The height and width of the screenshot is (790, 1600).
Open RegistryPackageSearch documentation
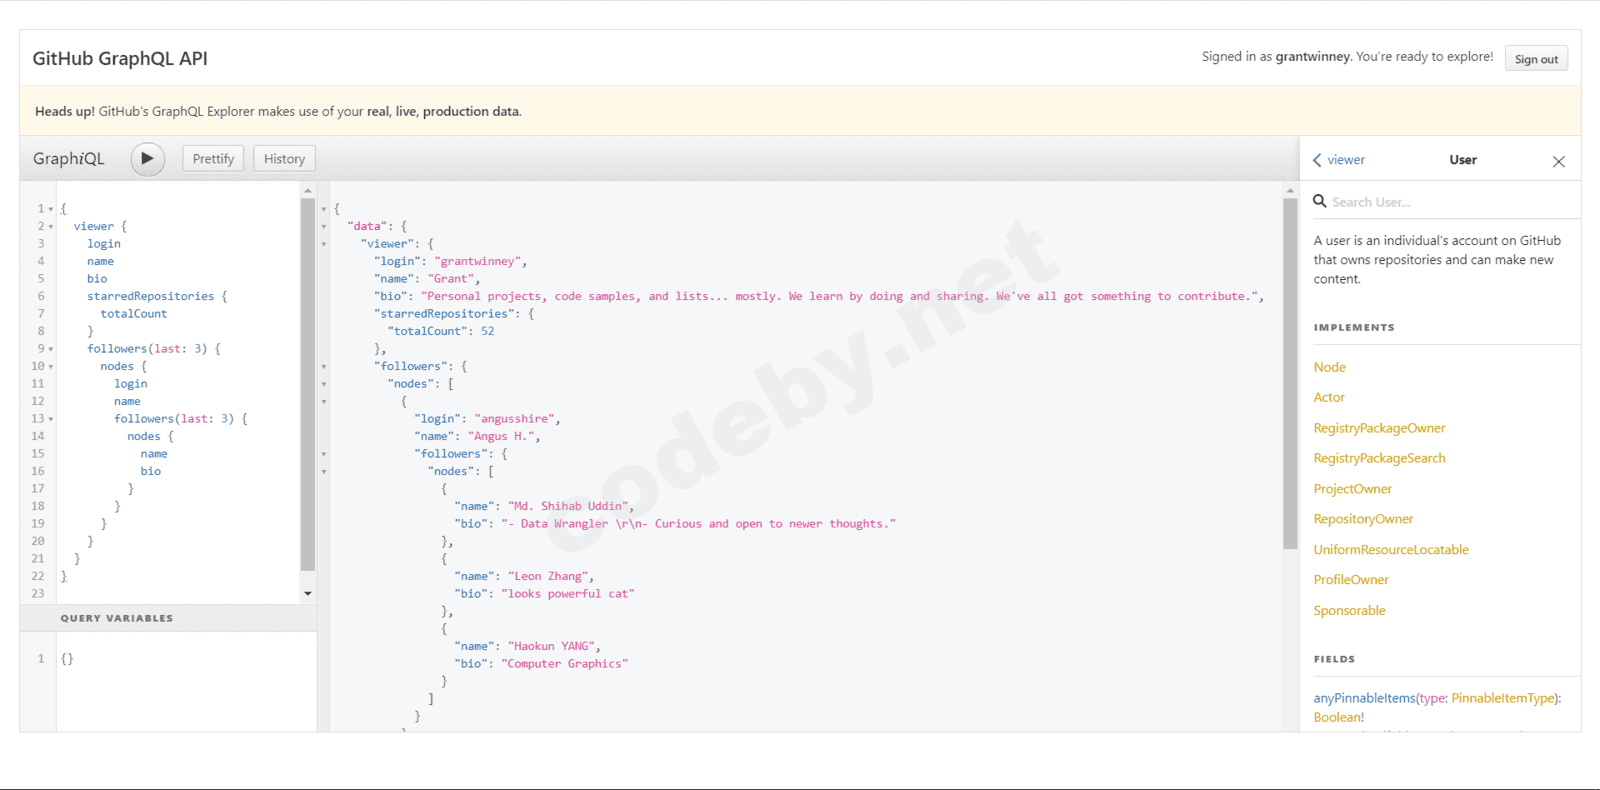tap(1379, 458)
